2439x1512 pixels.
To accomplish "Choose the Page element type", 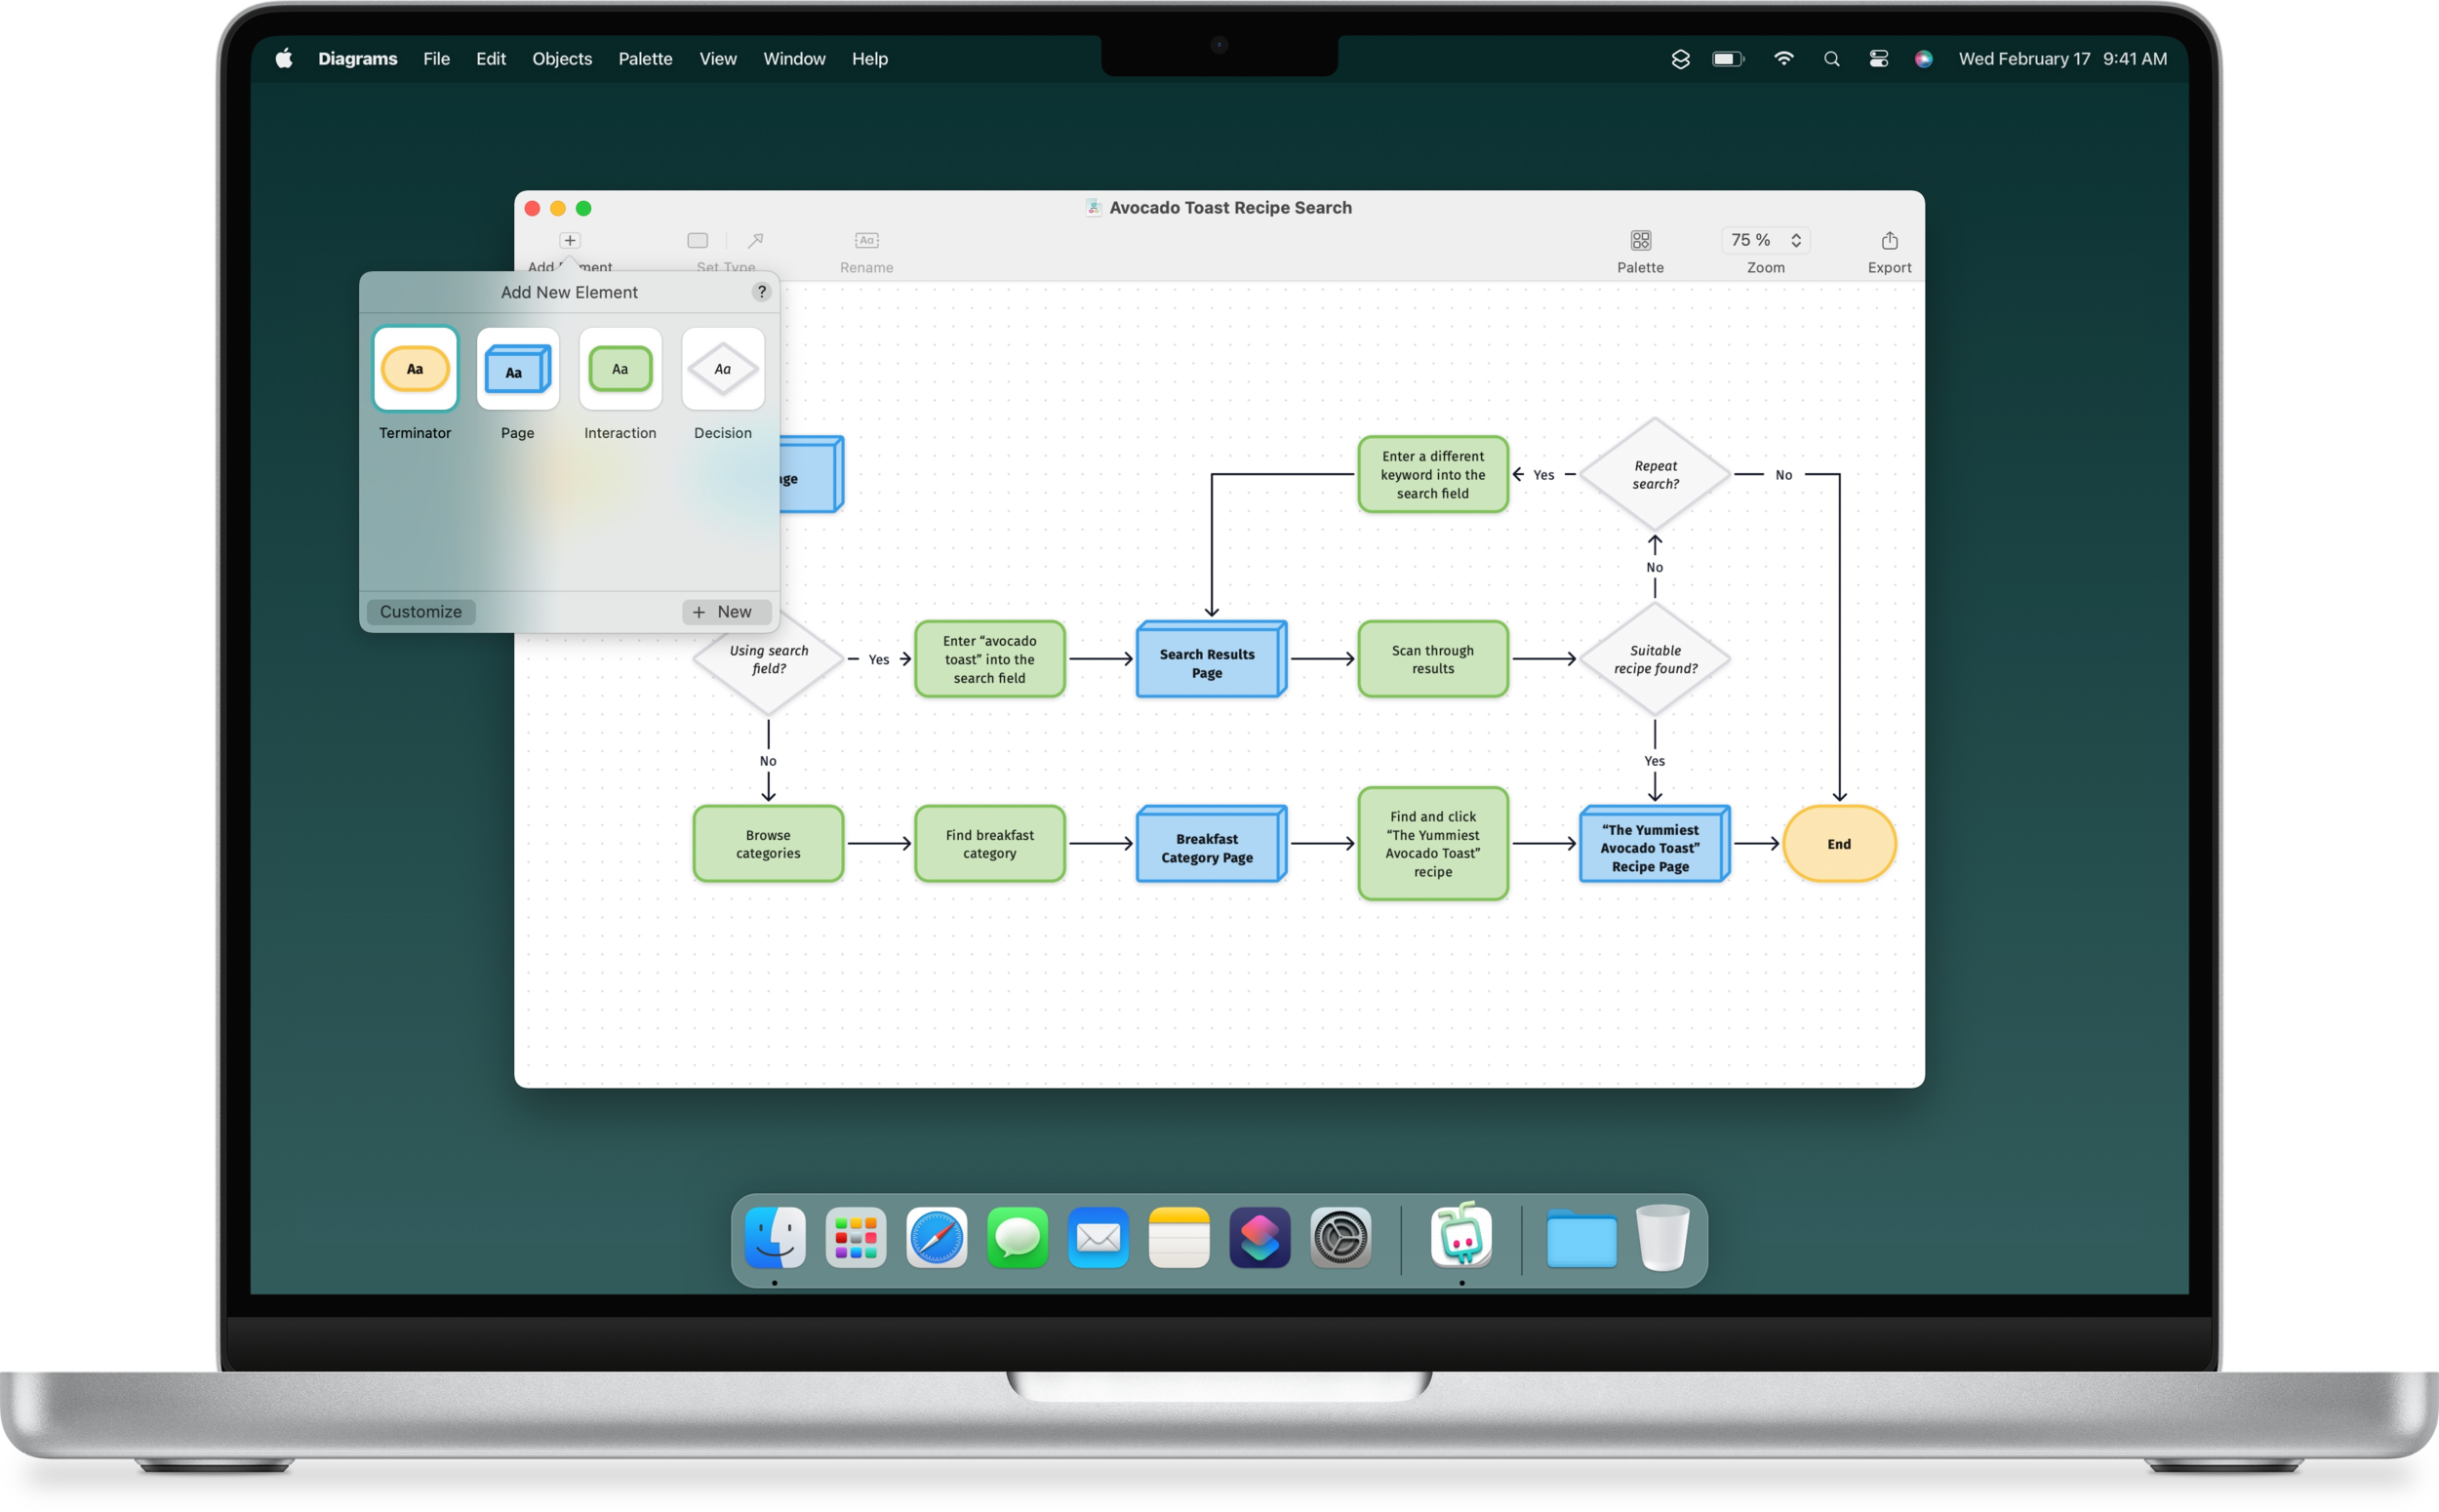I will tap(517, 369).
